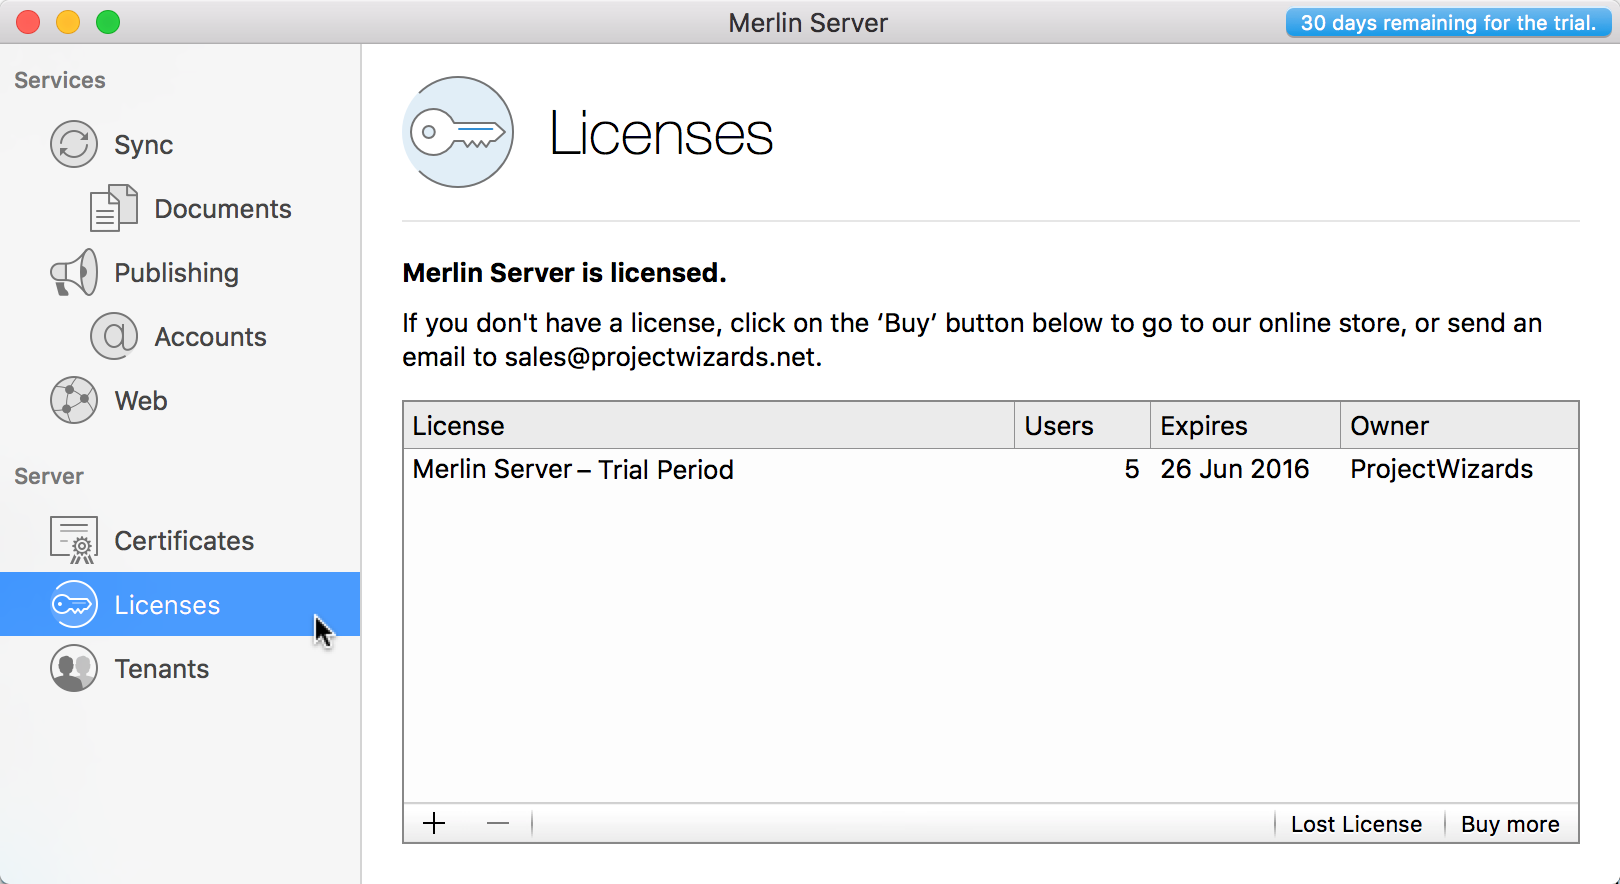This screenshot has height=884, width=1620.
Task: Click the Licenses key icon in sidebar
Action: [74, 604]
